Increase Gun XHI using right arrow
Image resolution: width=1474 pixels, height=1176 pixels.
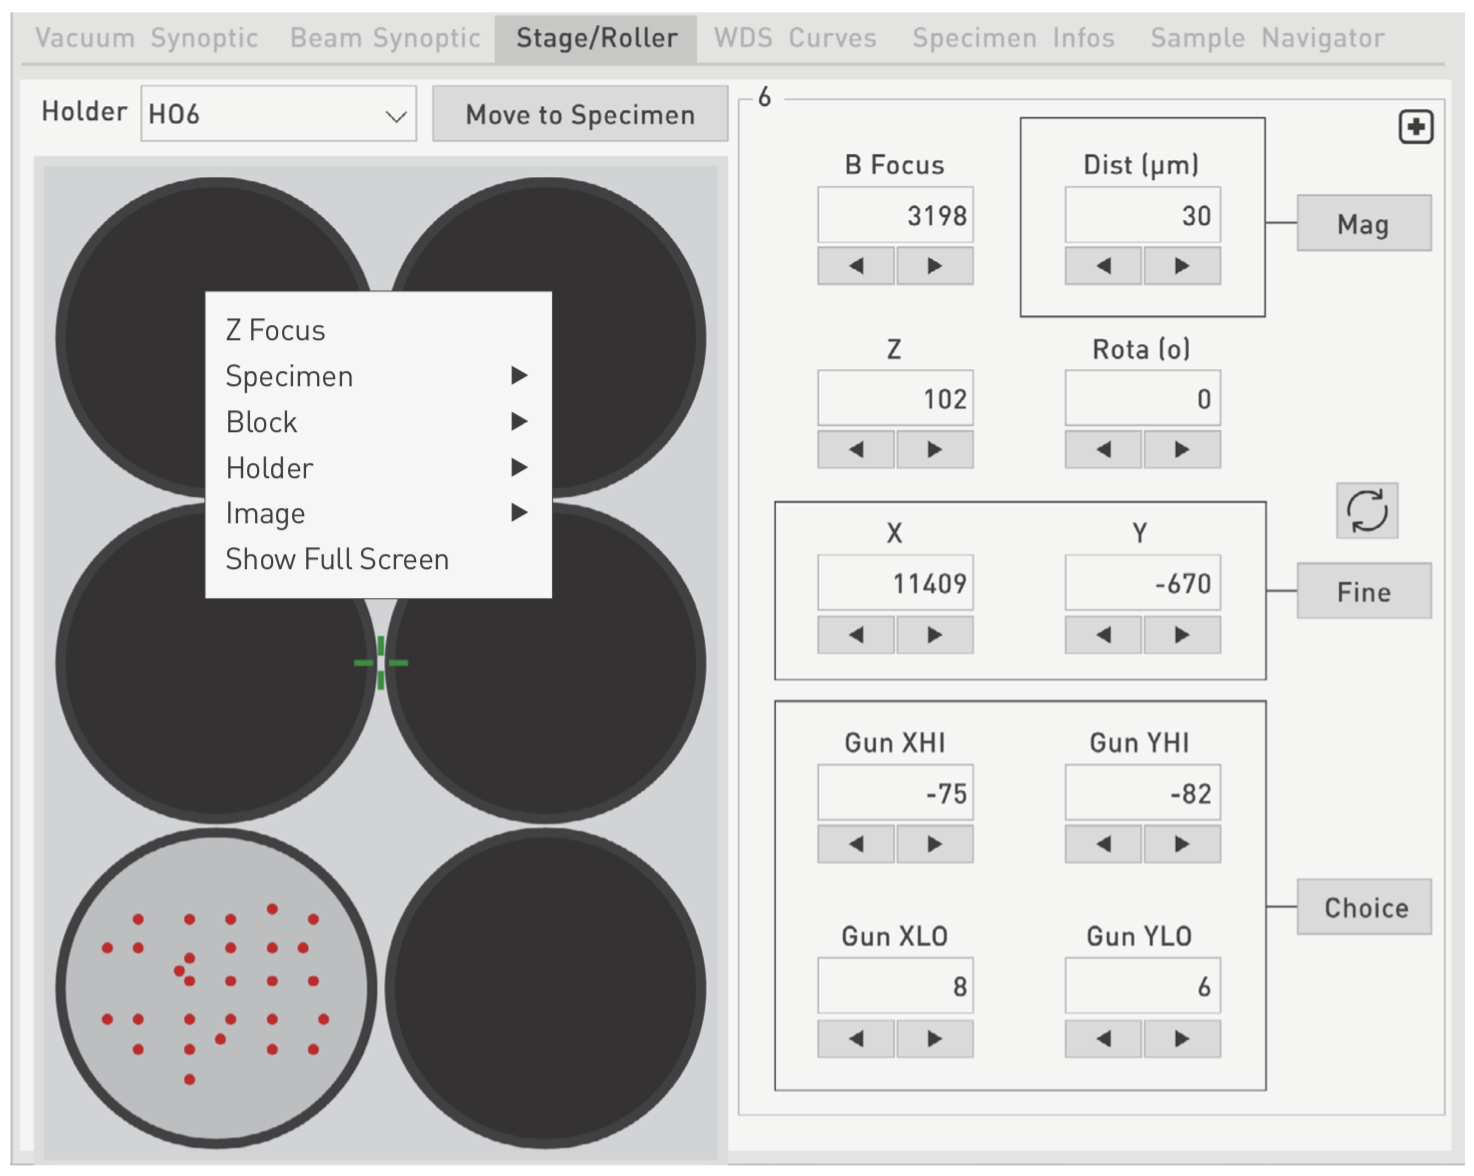[x=934, y=844]
